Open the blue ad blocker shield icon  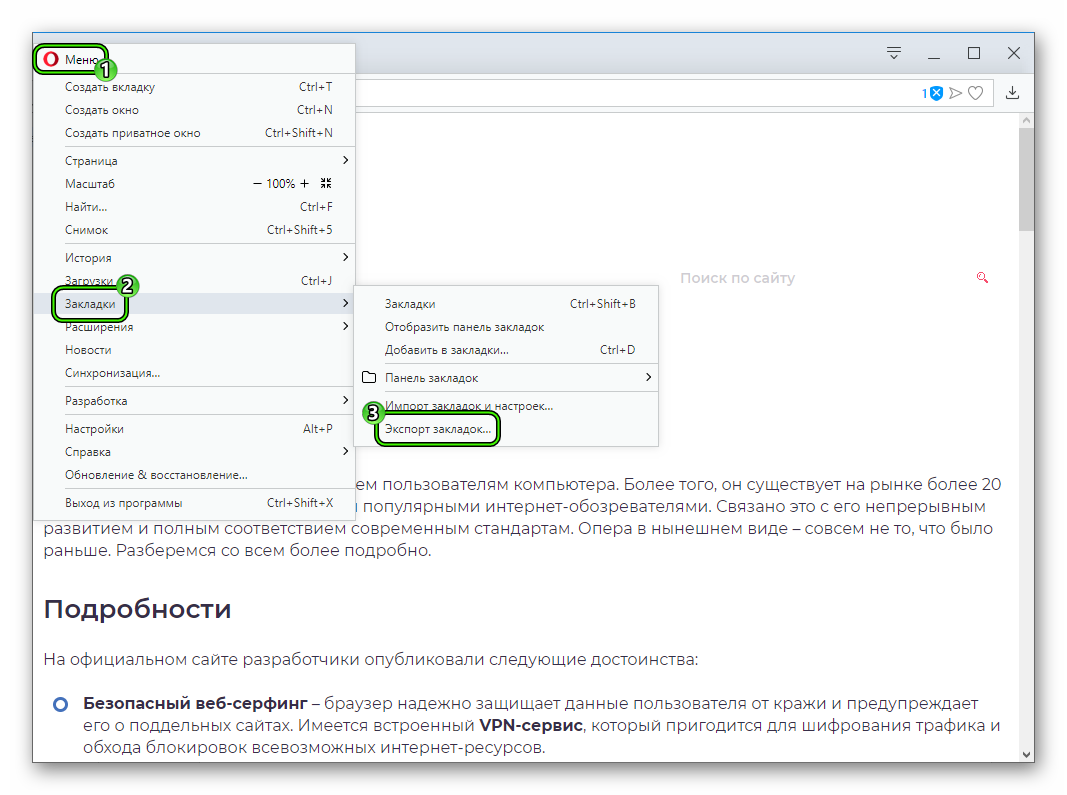[x=936, y=93]
